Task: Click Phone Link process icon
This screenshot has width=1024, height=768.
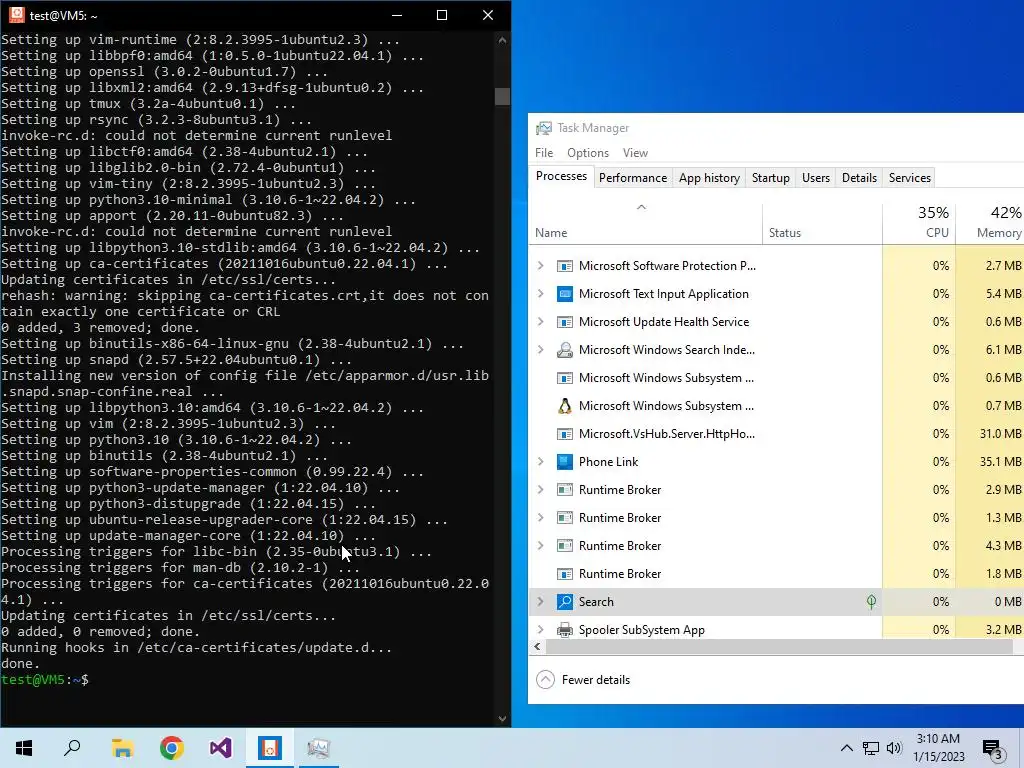Action: point(564,462)
